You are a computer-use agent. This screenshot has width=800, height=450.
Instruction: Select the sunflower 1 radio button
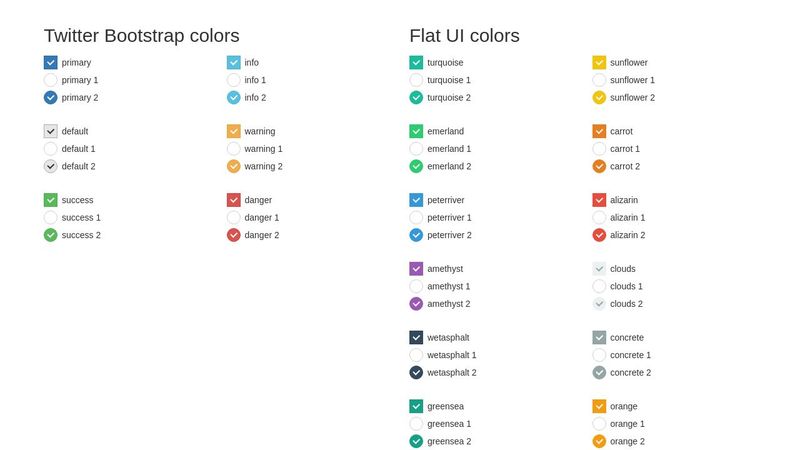click(599, 80)
